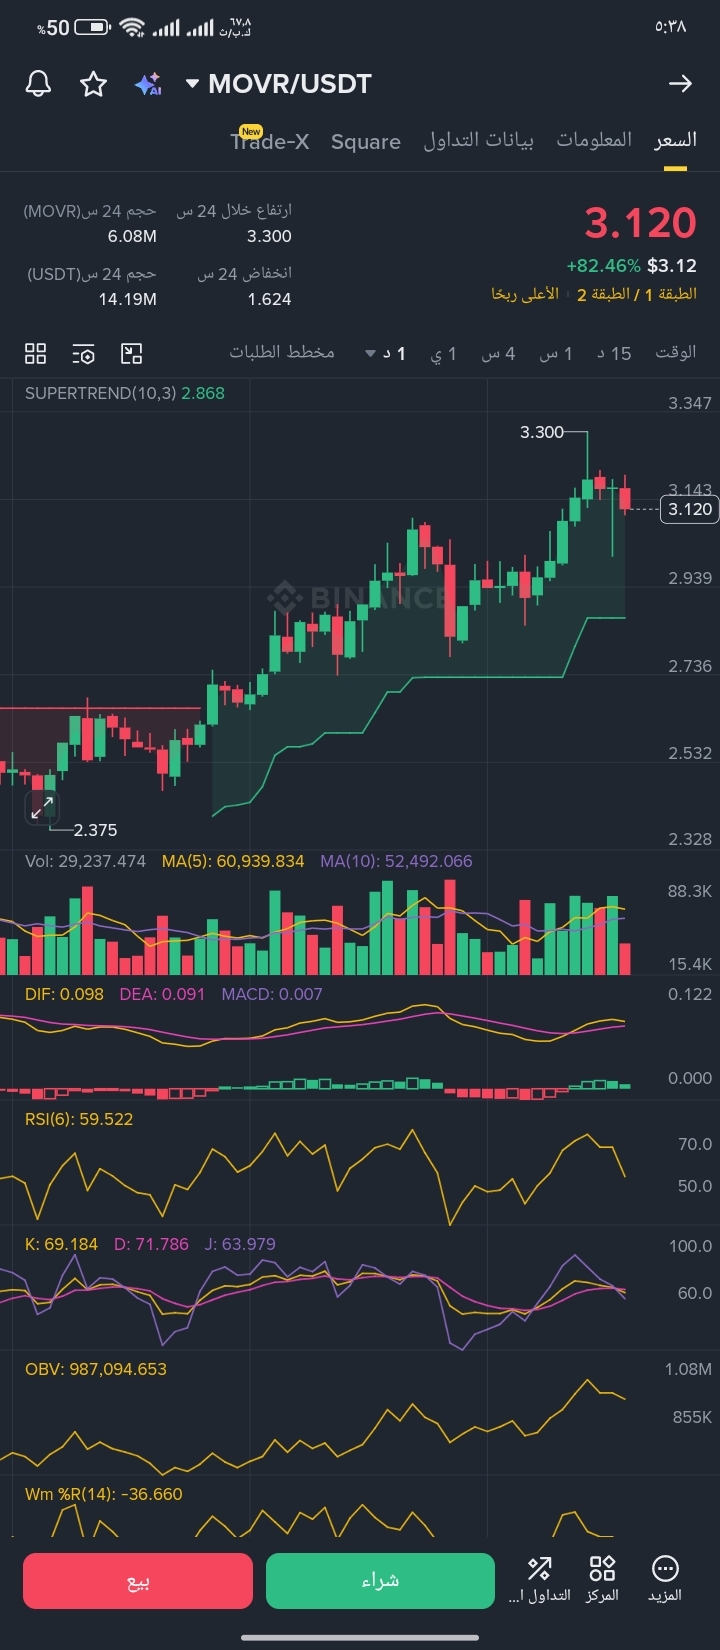Tap the status bar clock
The width and height of the screenshot is (720, 1650).
click(x=671, y=27)
